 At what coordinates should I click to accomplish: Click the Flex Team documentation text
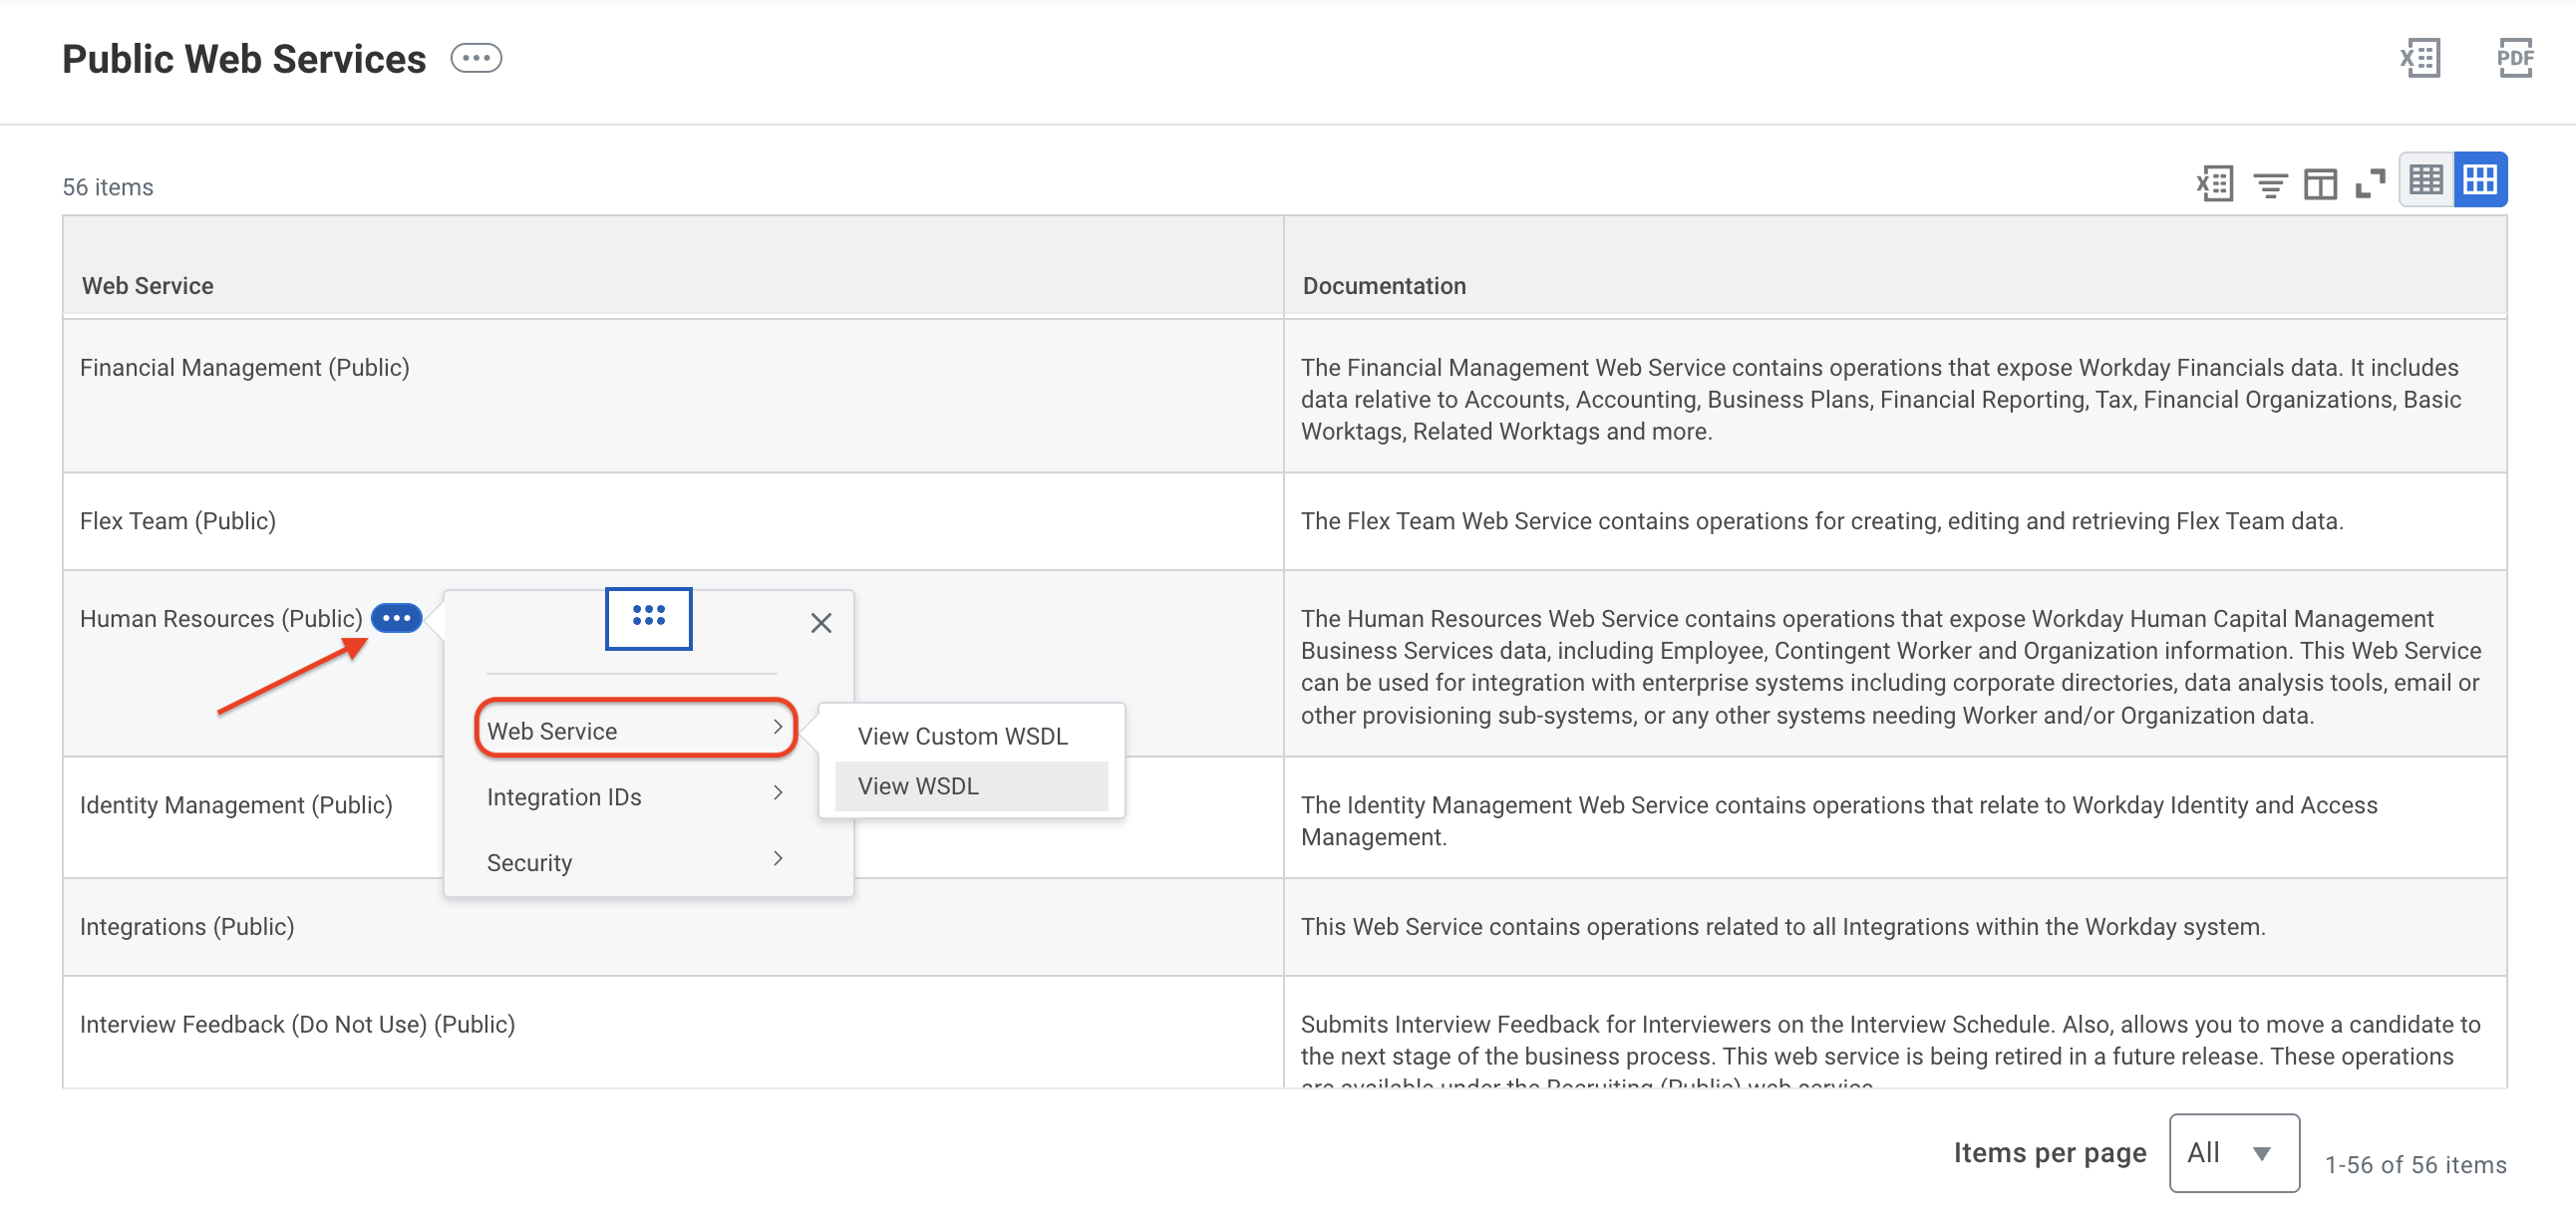[x=1822, y=521]
